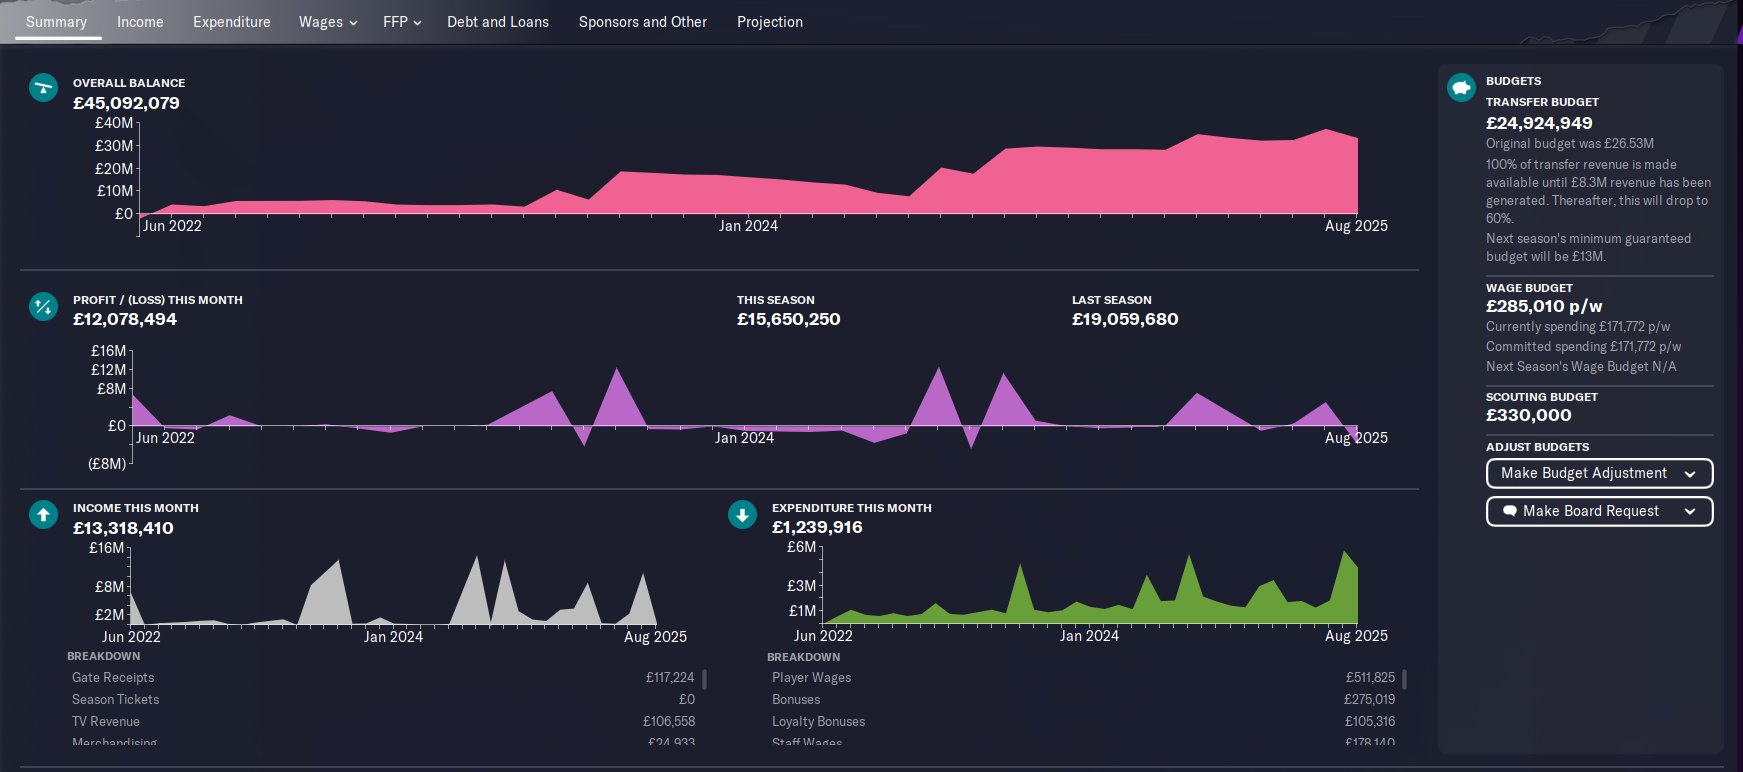This screenshot has width=1743, height=772.
Task: Click the scouting budget value £330,000
Action: [1528, 415]
